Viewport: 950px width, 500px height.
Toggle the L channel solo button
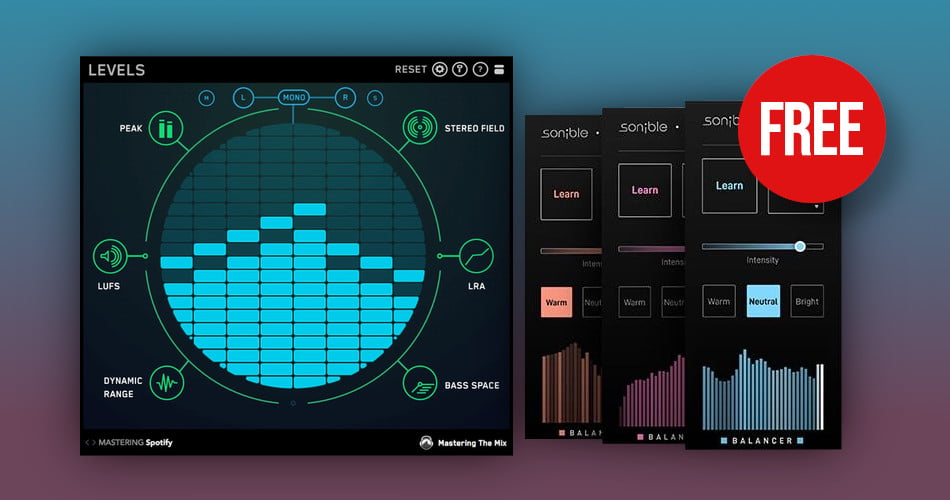(243, 97)
